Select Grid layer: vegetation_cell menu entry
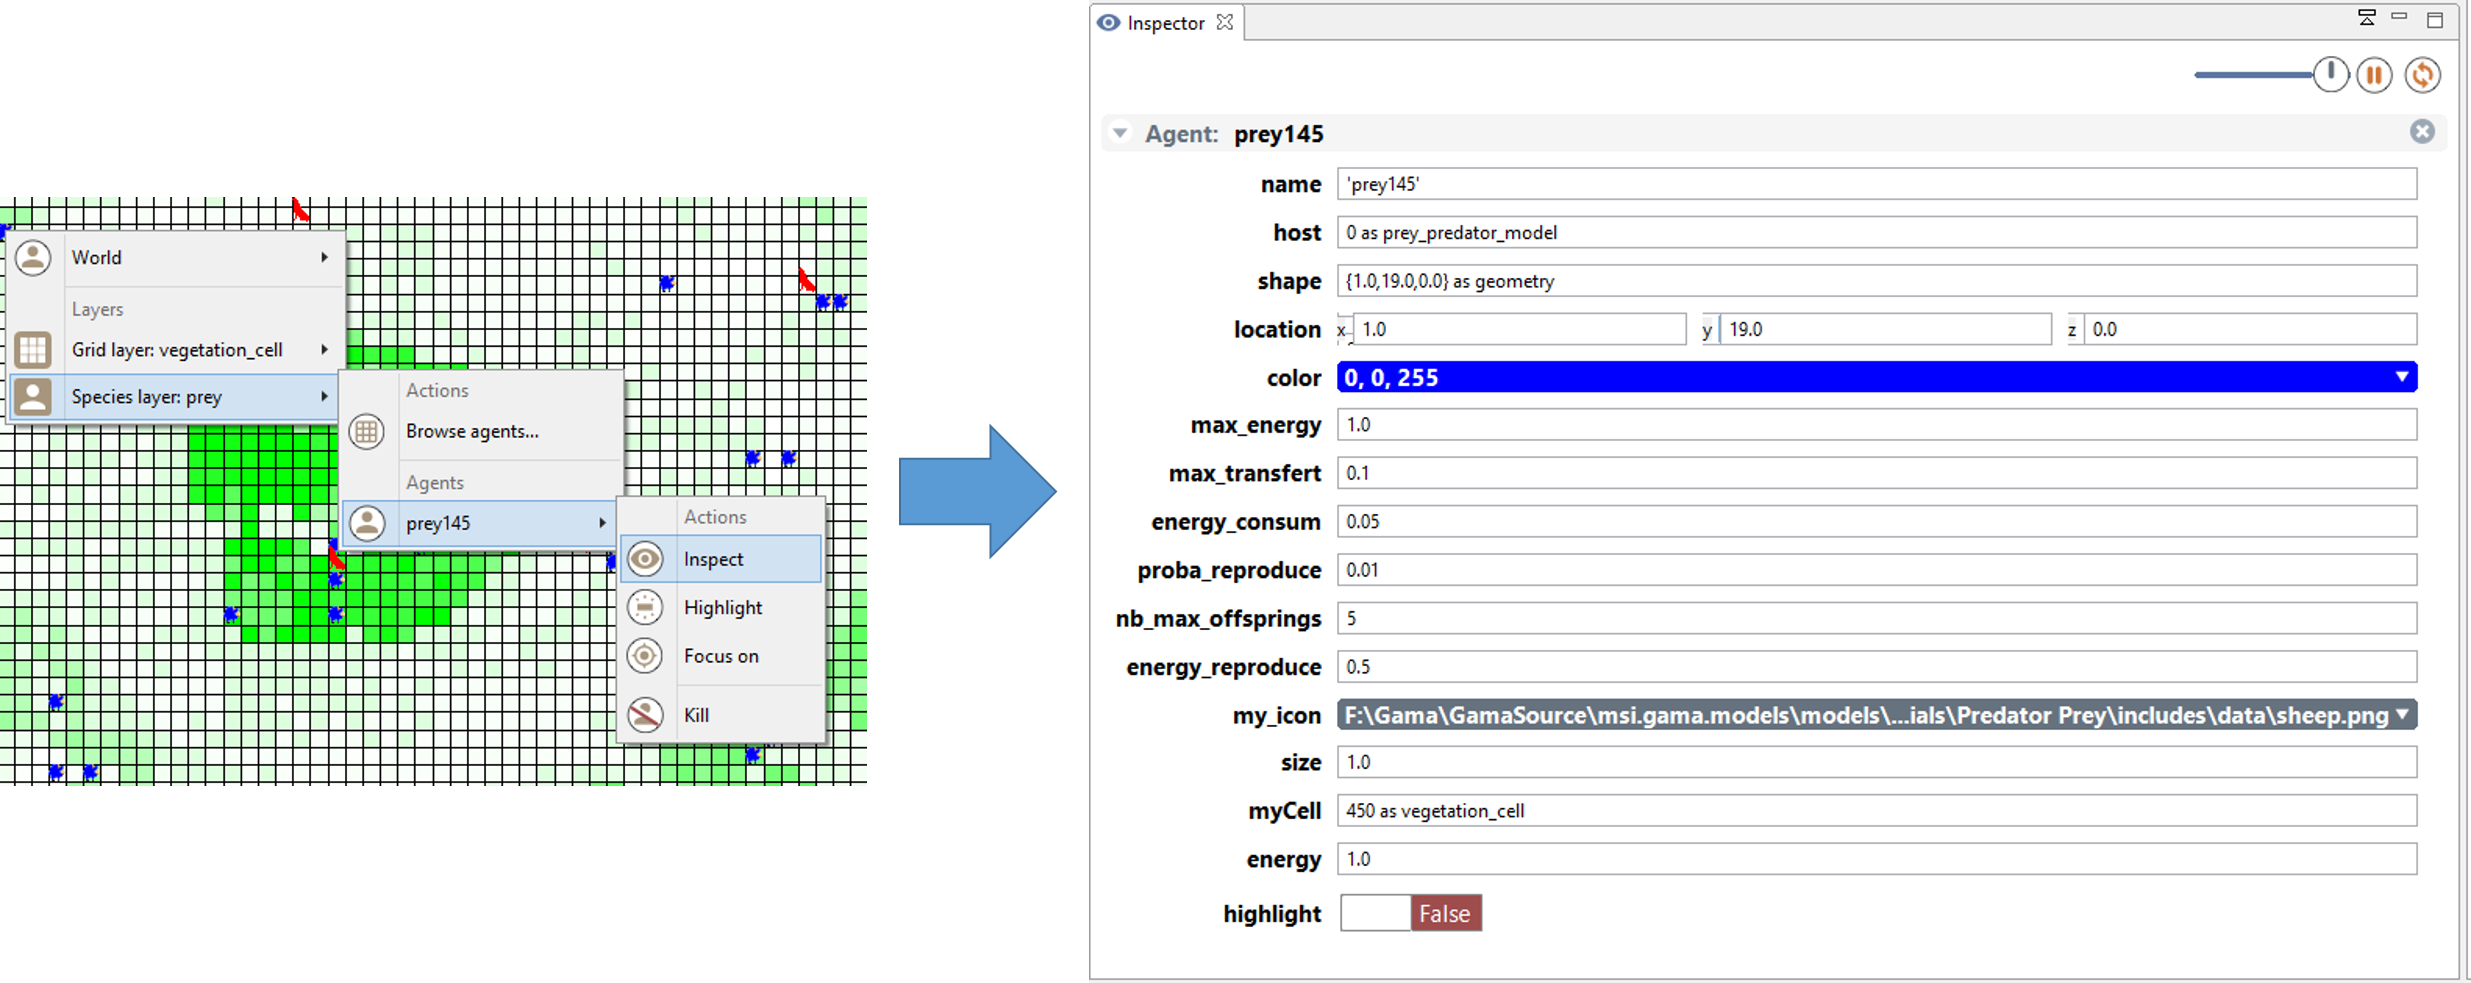The height and width of the screenshot is (983, 2471). click(x=176, y=349)
